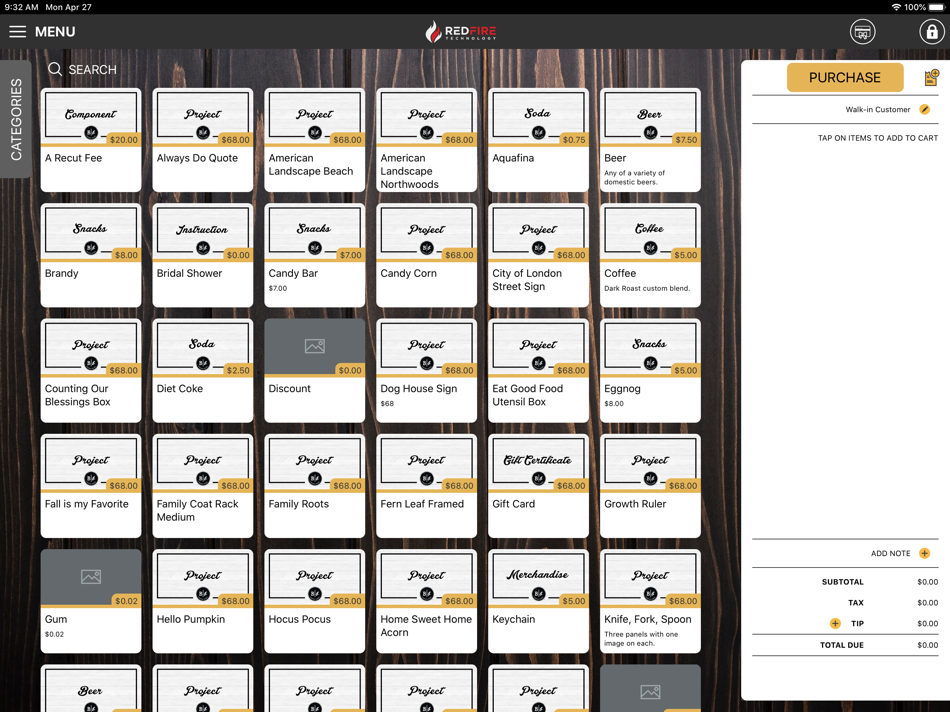Screen dimensions: 950x712
Task: Tap the TIP label
Action: point(857,624)
